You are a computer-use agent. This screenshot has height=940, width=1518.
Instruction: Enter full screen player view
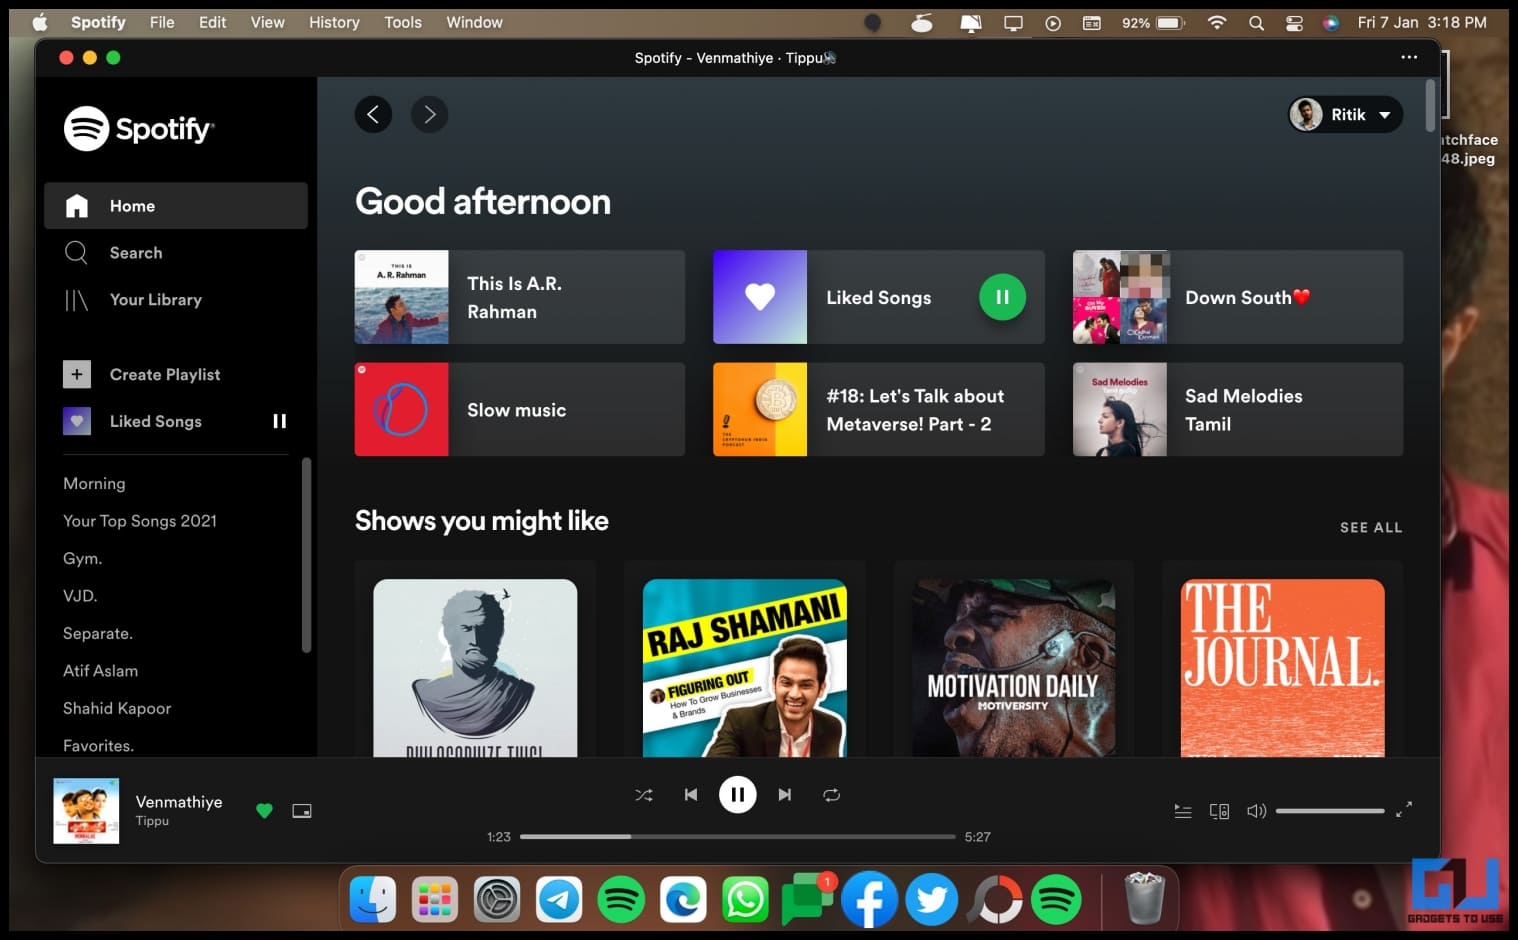(x=1404, y=809)
